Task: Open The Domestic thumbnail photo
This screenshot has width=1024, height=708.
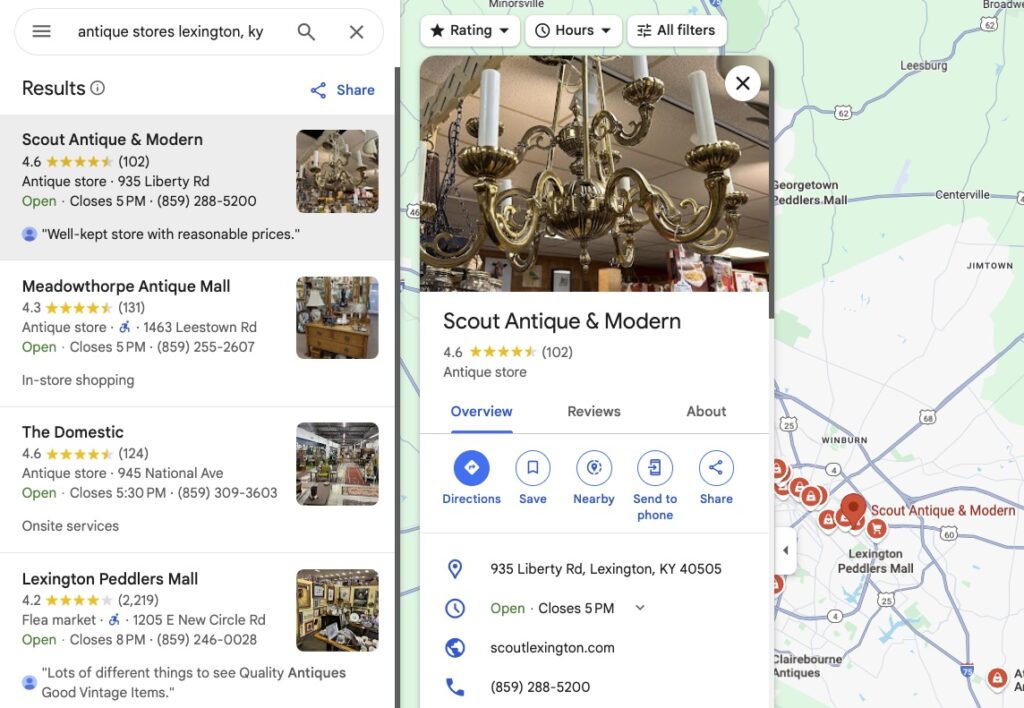Action: pyautogui.click(x=337, y=464)
